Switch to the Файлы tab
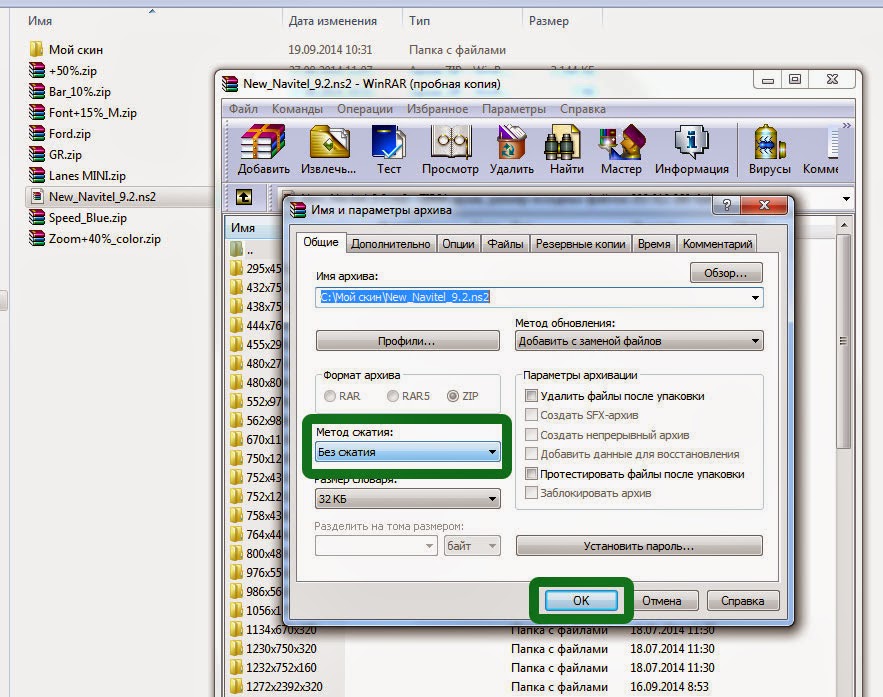The image size is (883, 697). [x=505, y=244]
